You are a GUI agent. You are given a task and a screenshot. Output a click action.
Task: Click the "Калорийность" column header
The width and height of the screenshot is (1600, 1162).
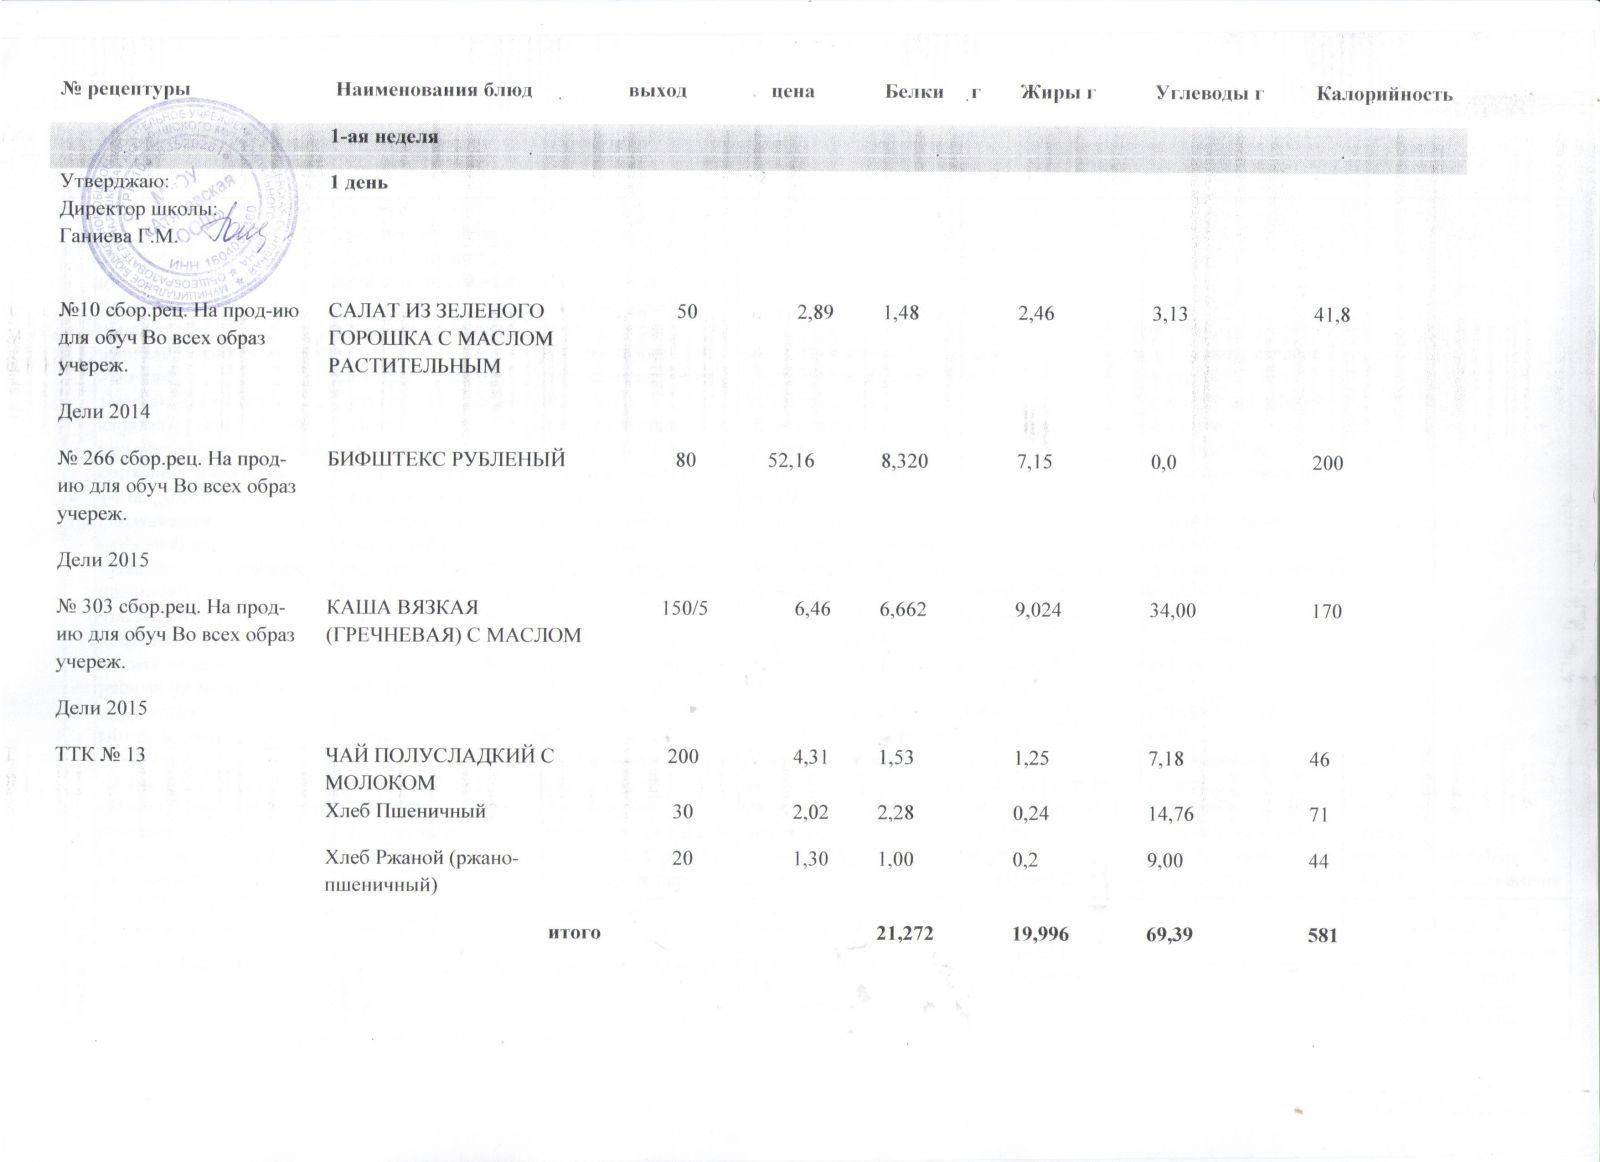tap(1383, 94)
